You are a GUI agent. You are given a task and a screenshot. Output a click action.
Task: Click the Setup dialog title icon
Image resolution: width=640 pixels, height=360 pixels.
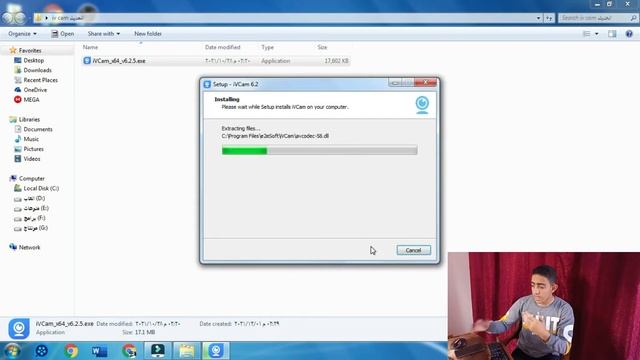coord(207,84)
